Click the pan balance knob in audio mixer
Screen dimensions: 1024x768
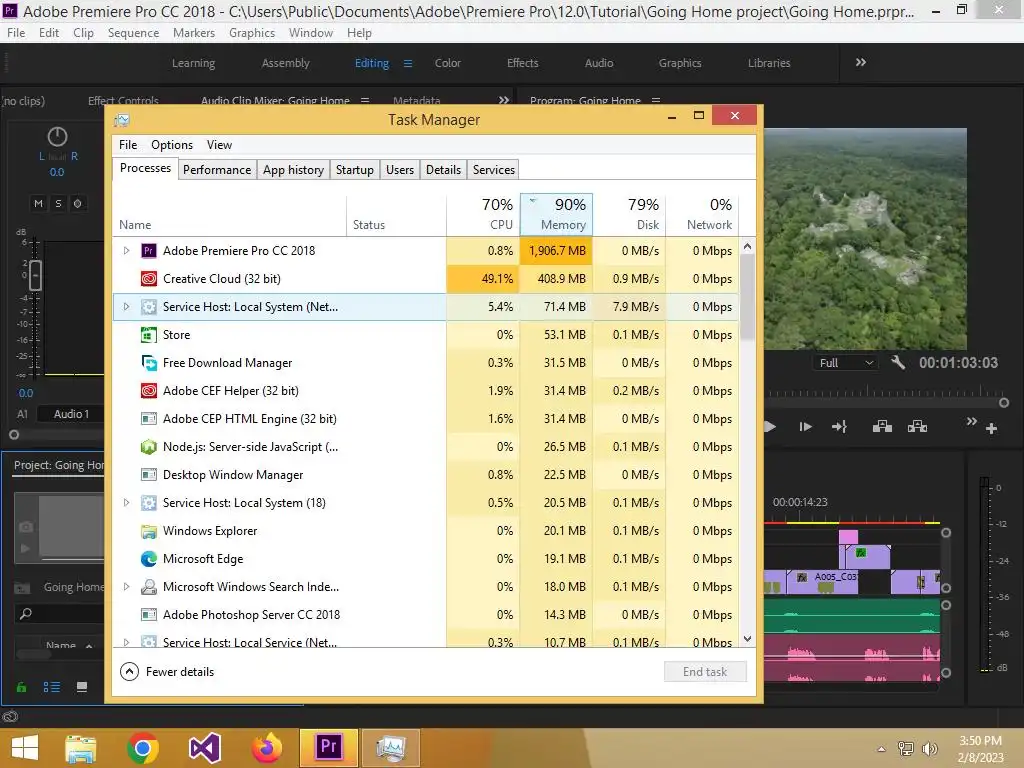point(57,136)
